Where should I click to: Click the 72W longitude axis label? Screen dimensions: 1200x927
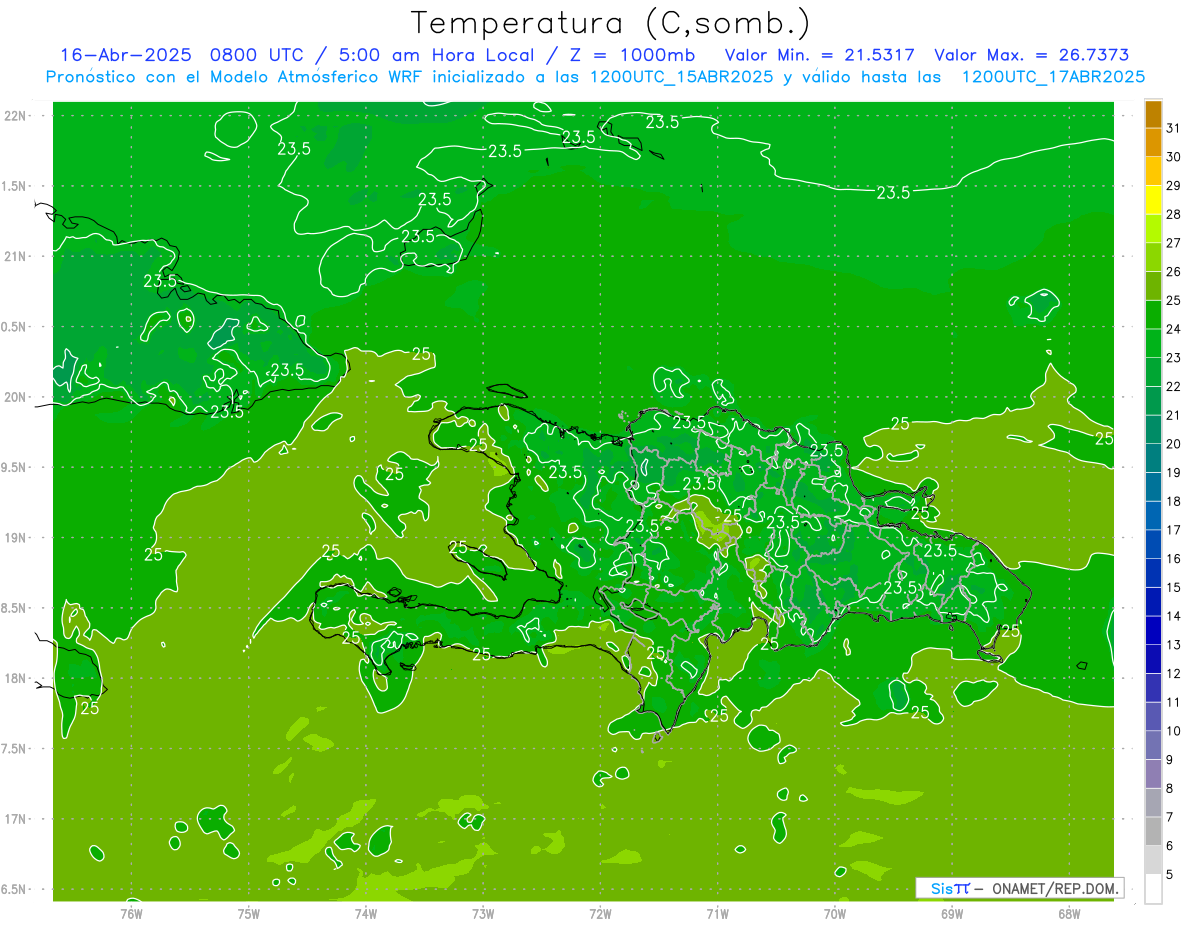600,913
